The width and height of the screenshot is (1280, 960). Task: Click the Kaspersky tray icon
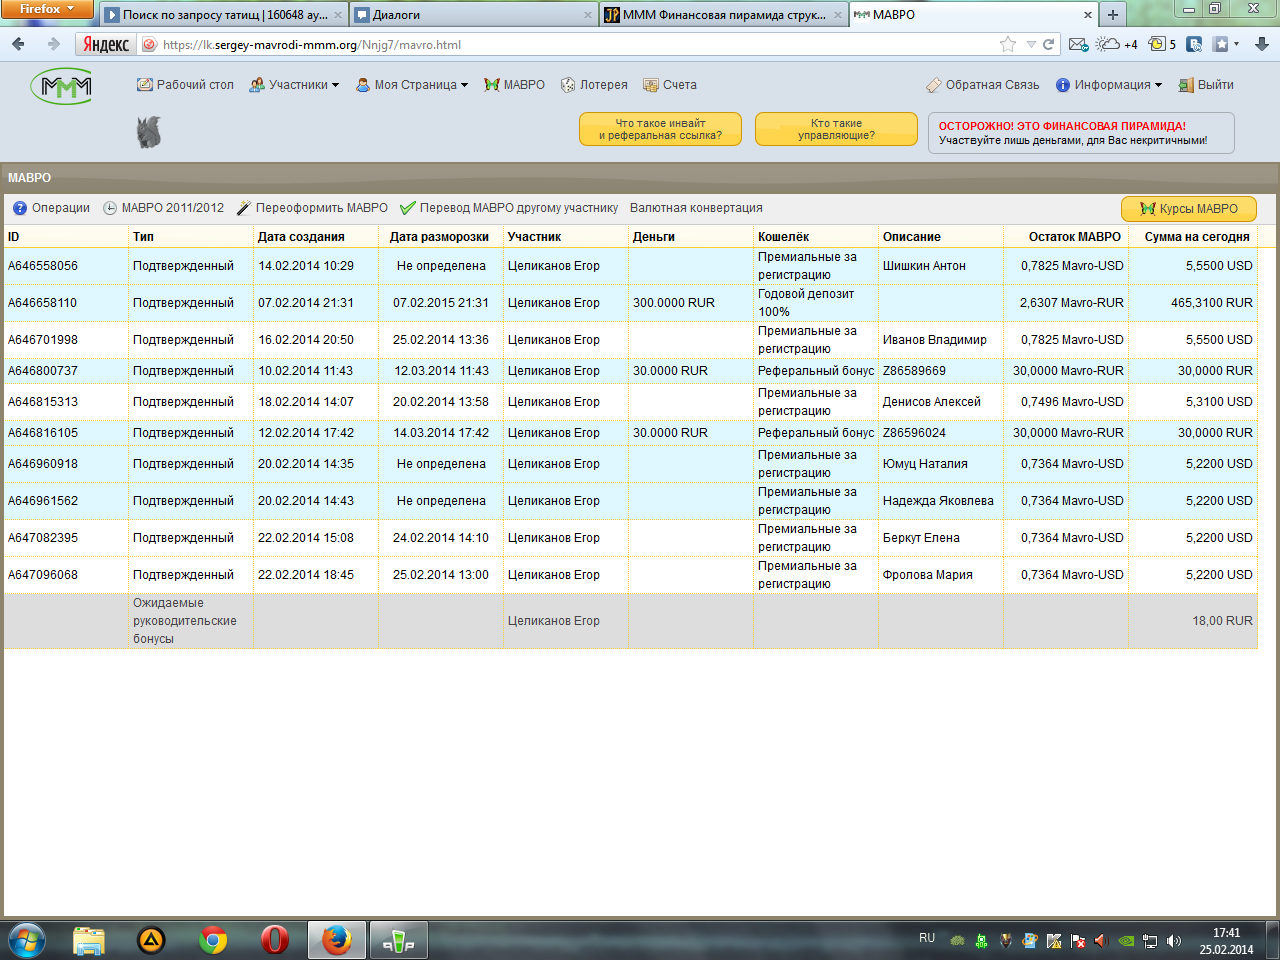coord(1054,941)
